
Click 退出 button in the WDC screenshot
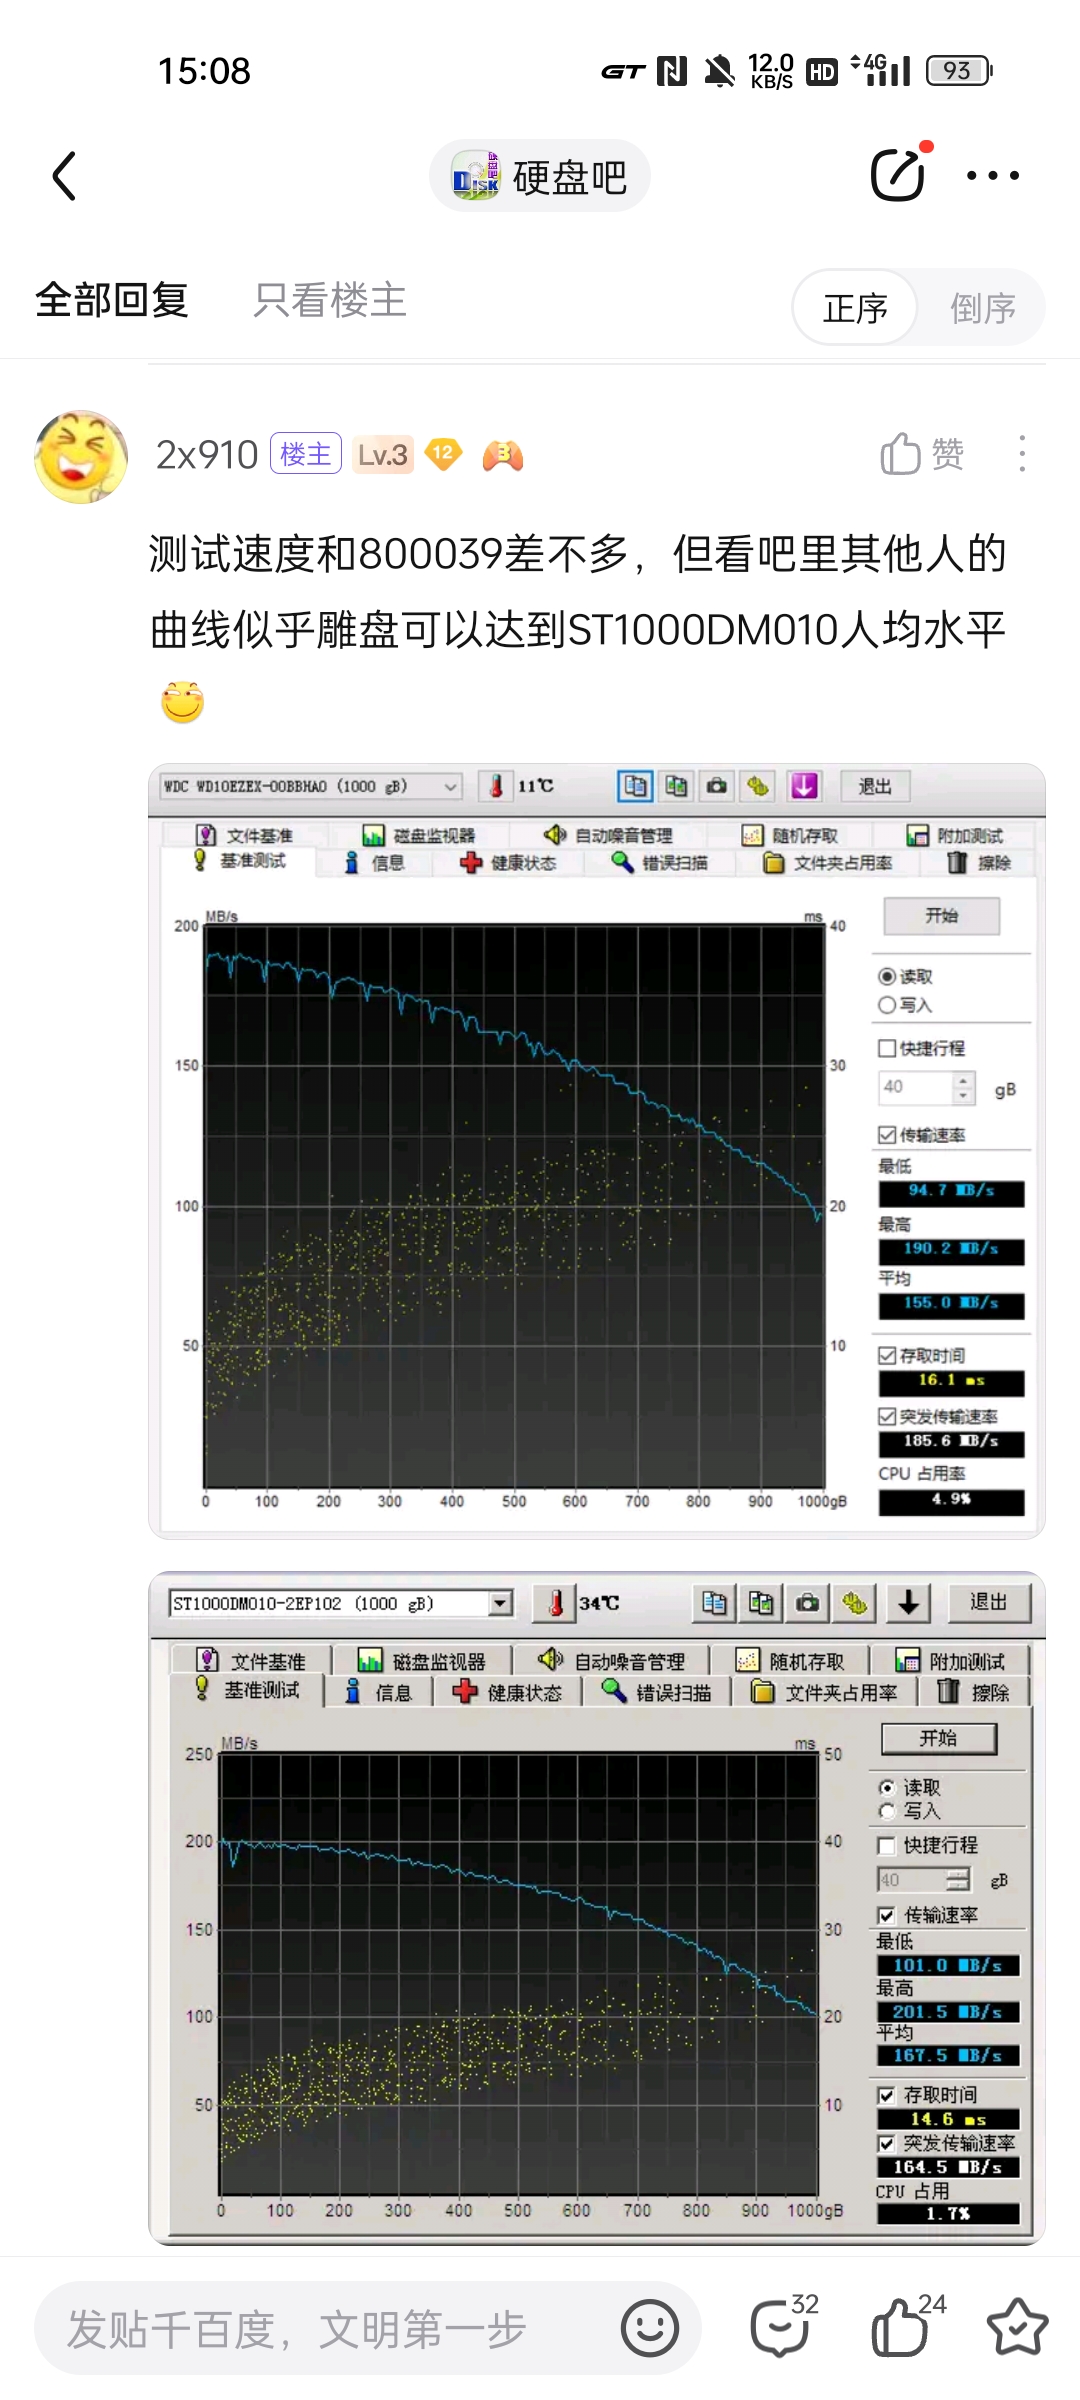pyautogui.click(x=875, y=786)
